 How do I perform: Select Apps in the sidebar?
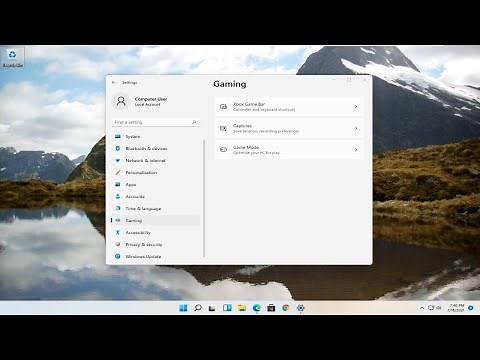coord(156,185)
